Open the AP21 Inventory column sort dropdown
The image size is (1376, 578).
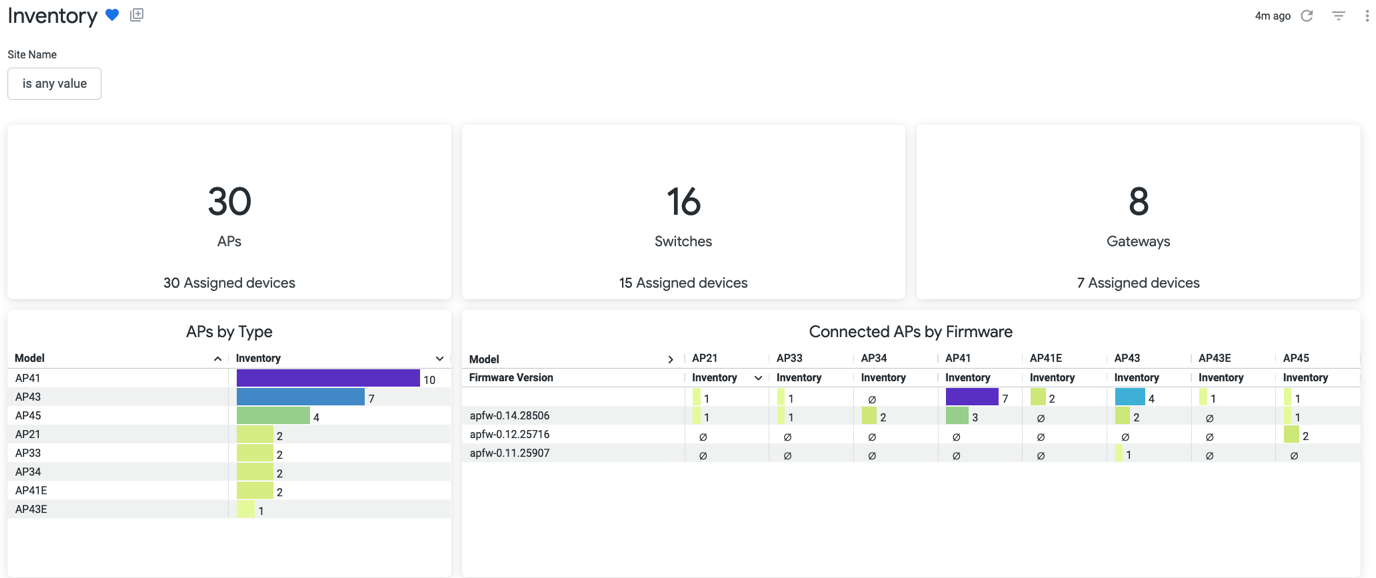tap(758, 378)
